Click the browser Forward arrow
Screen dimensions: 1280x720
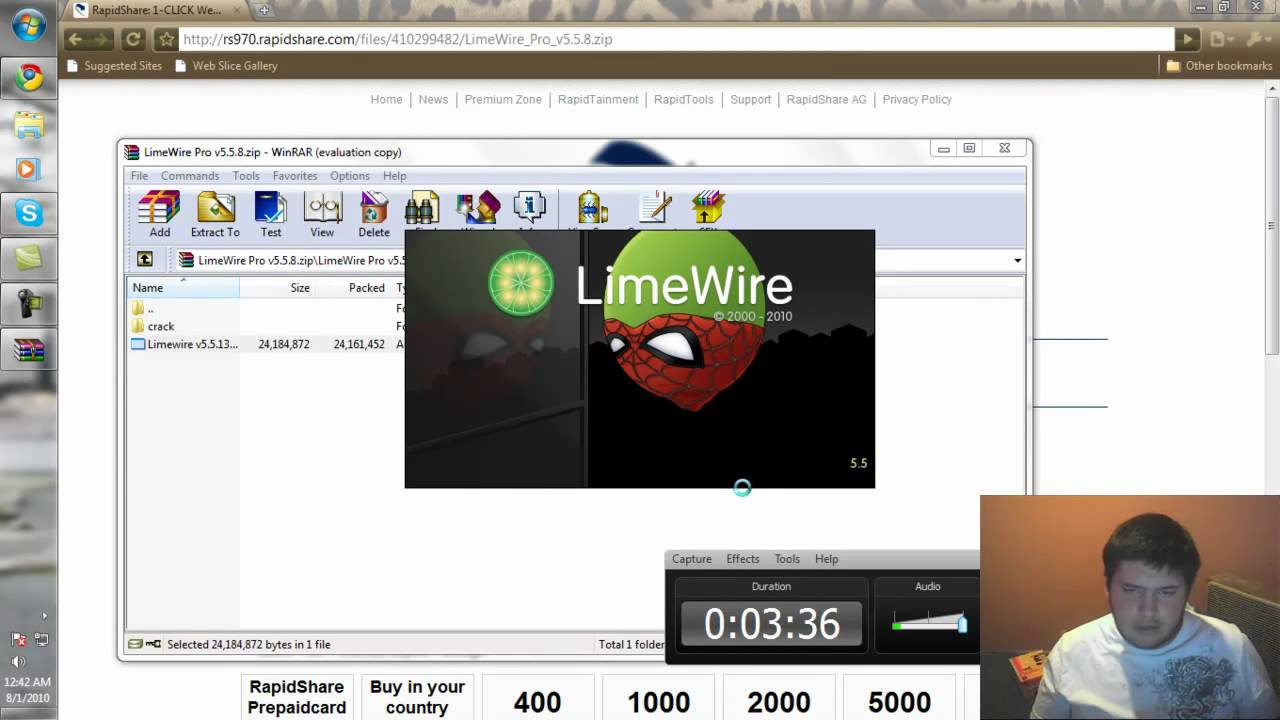101,40
